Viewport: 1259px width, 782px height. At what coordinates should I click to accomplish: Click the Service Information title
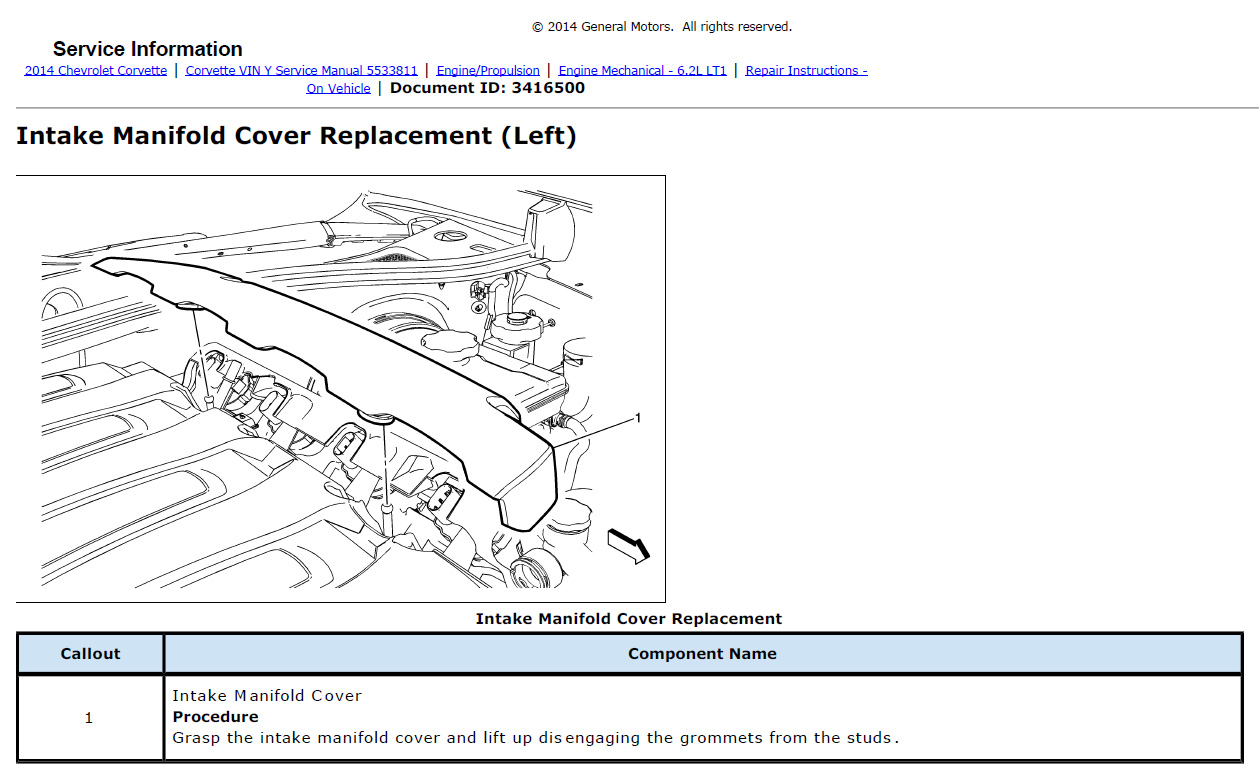tap(147, 49)
